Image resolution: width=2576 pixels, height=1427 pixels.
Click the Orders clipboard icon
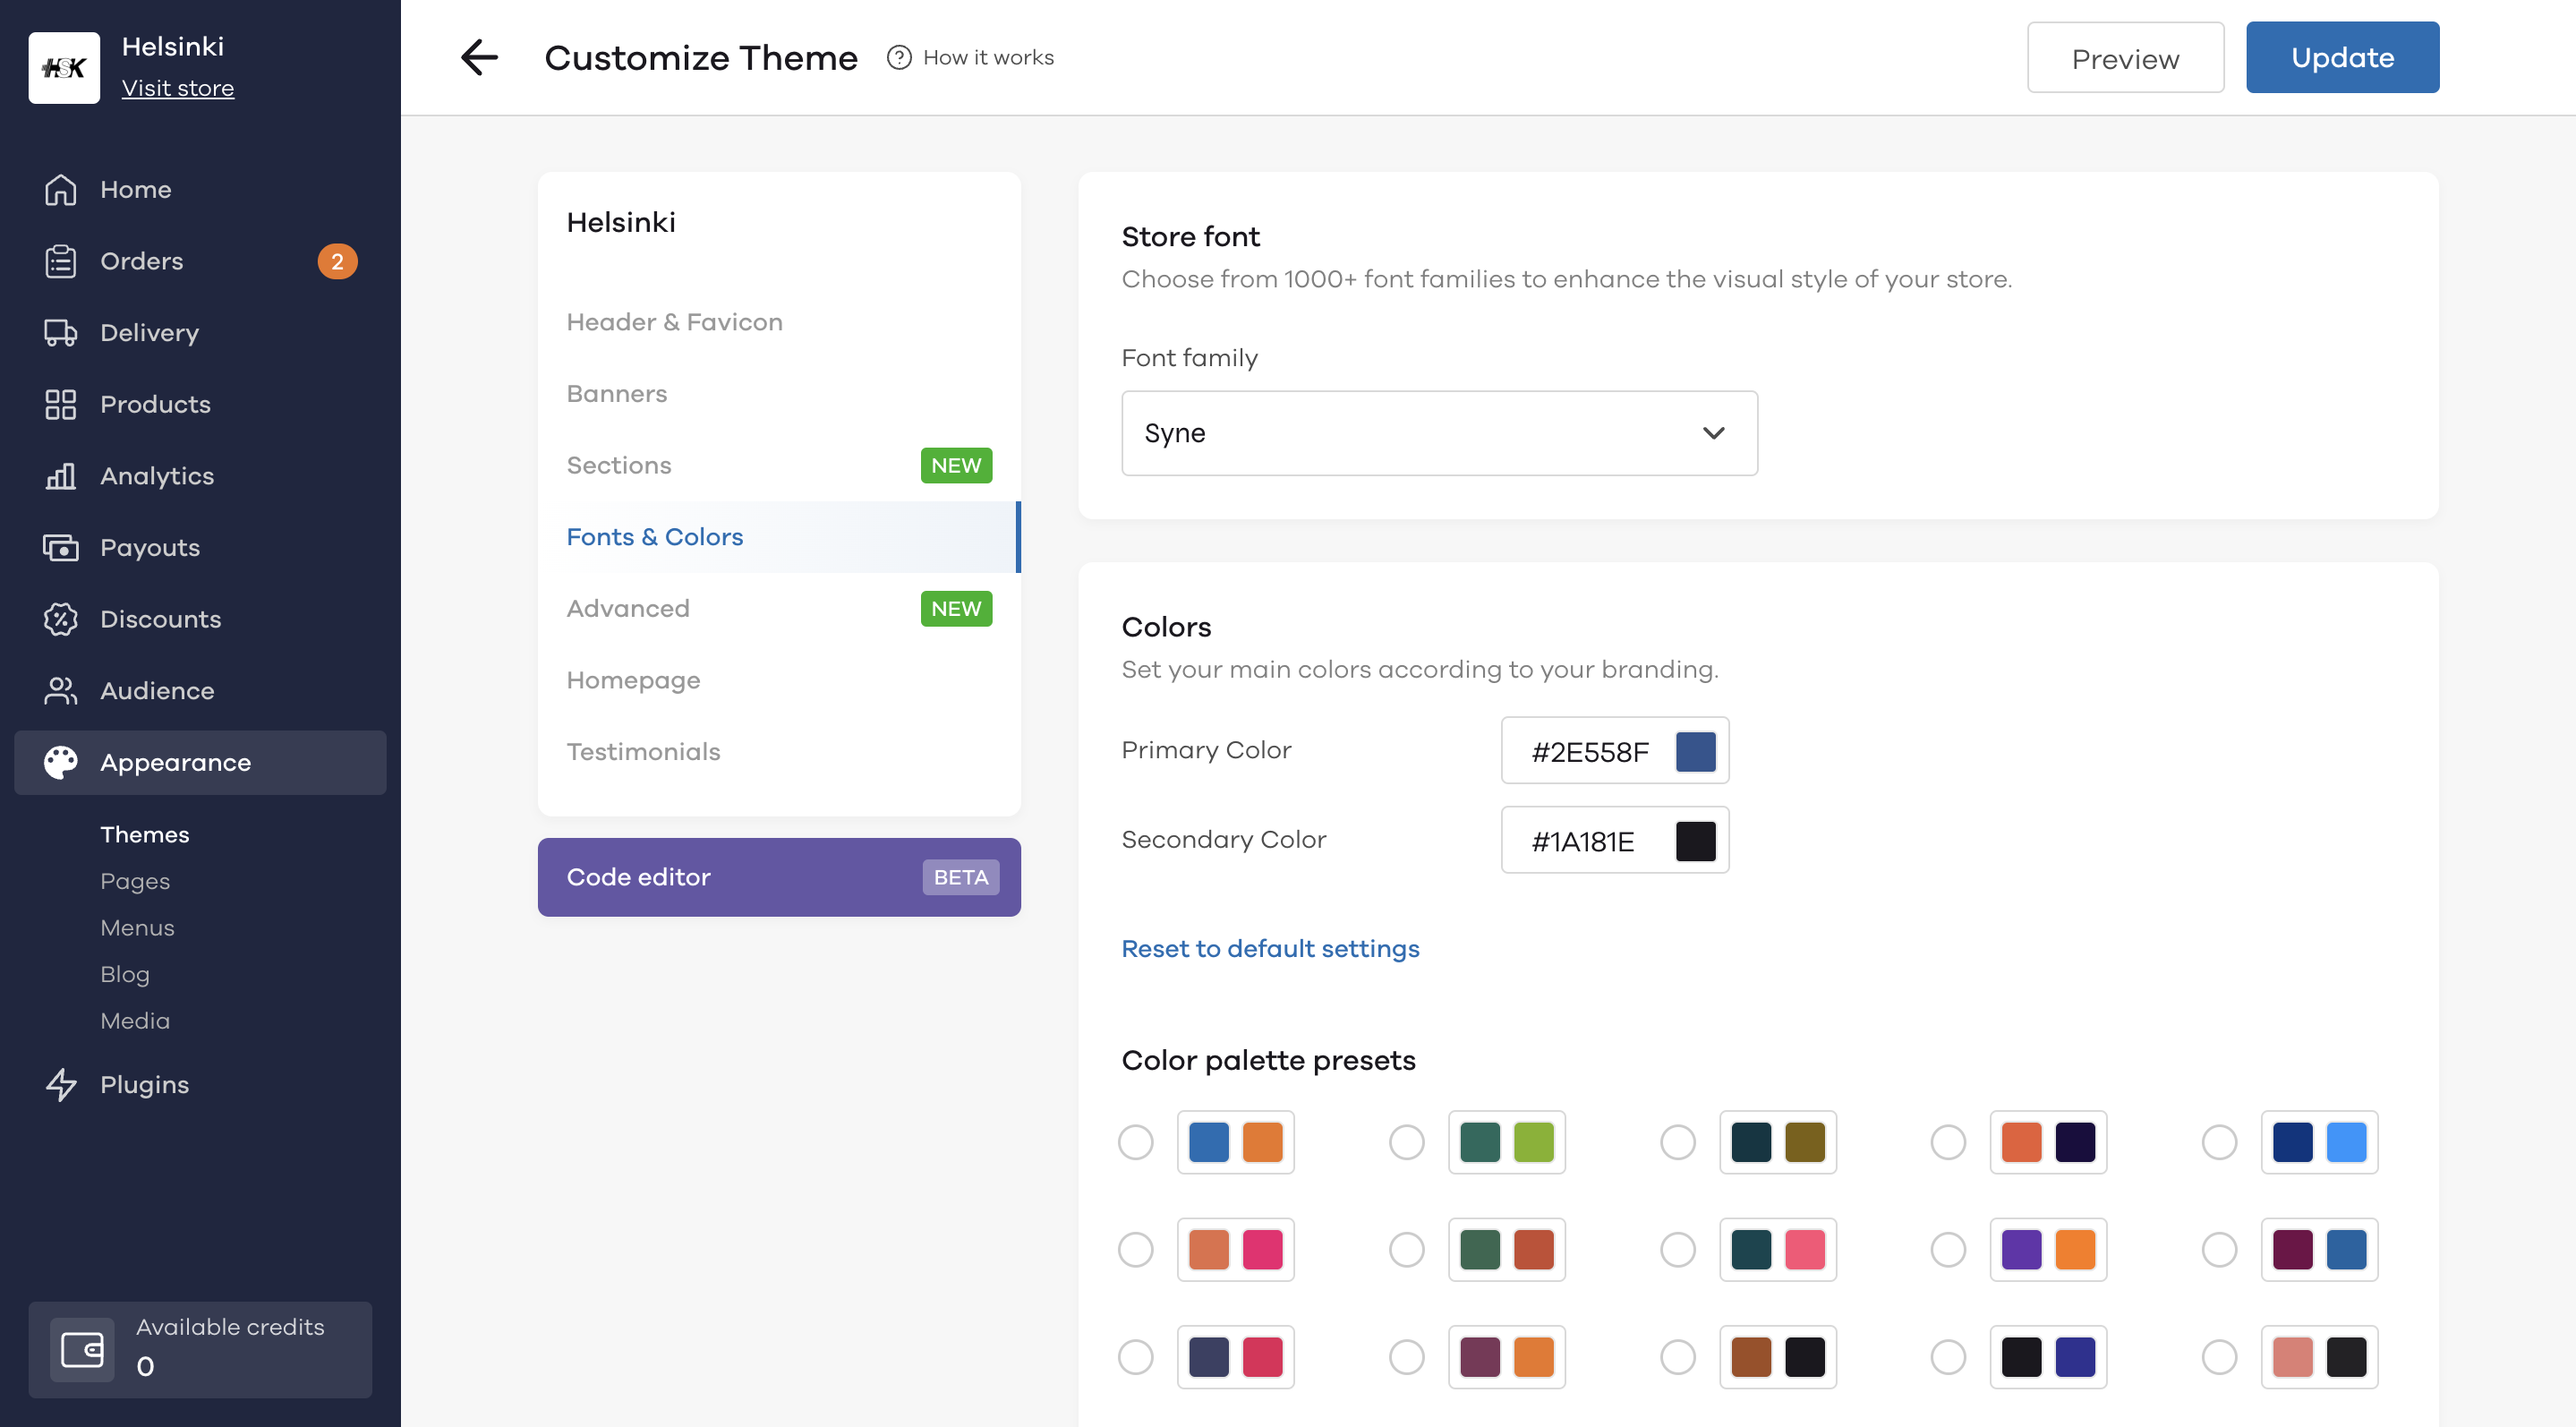pos(61,261)
